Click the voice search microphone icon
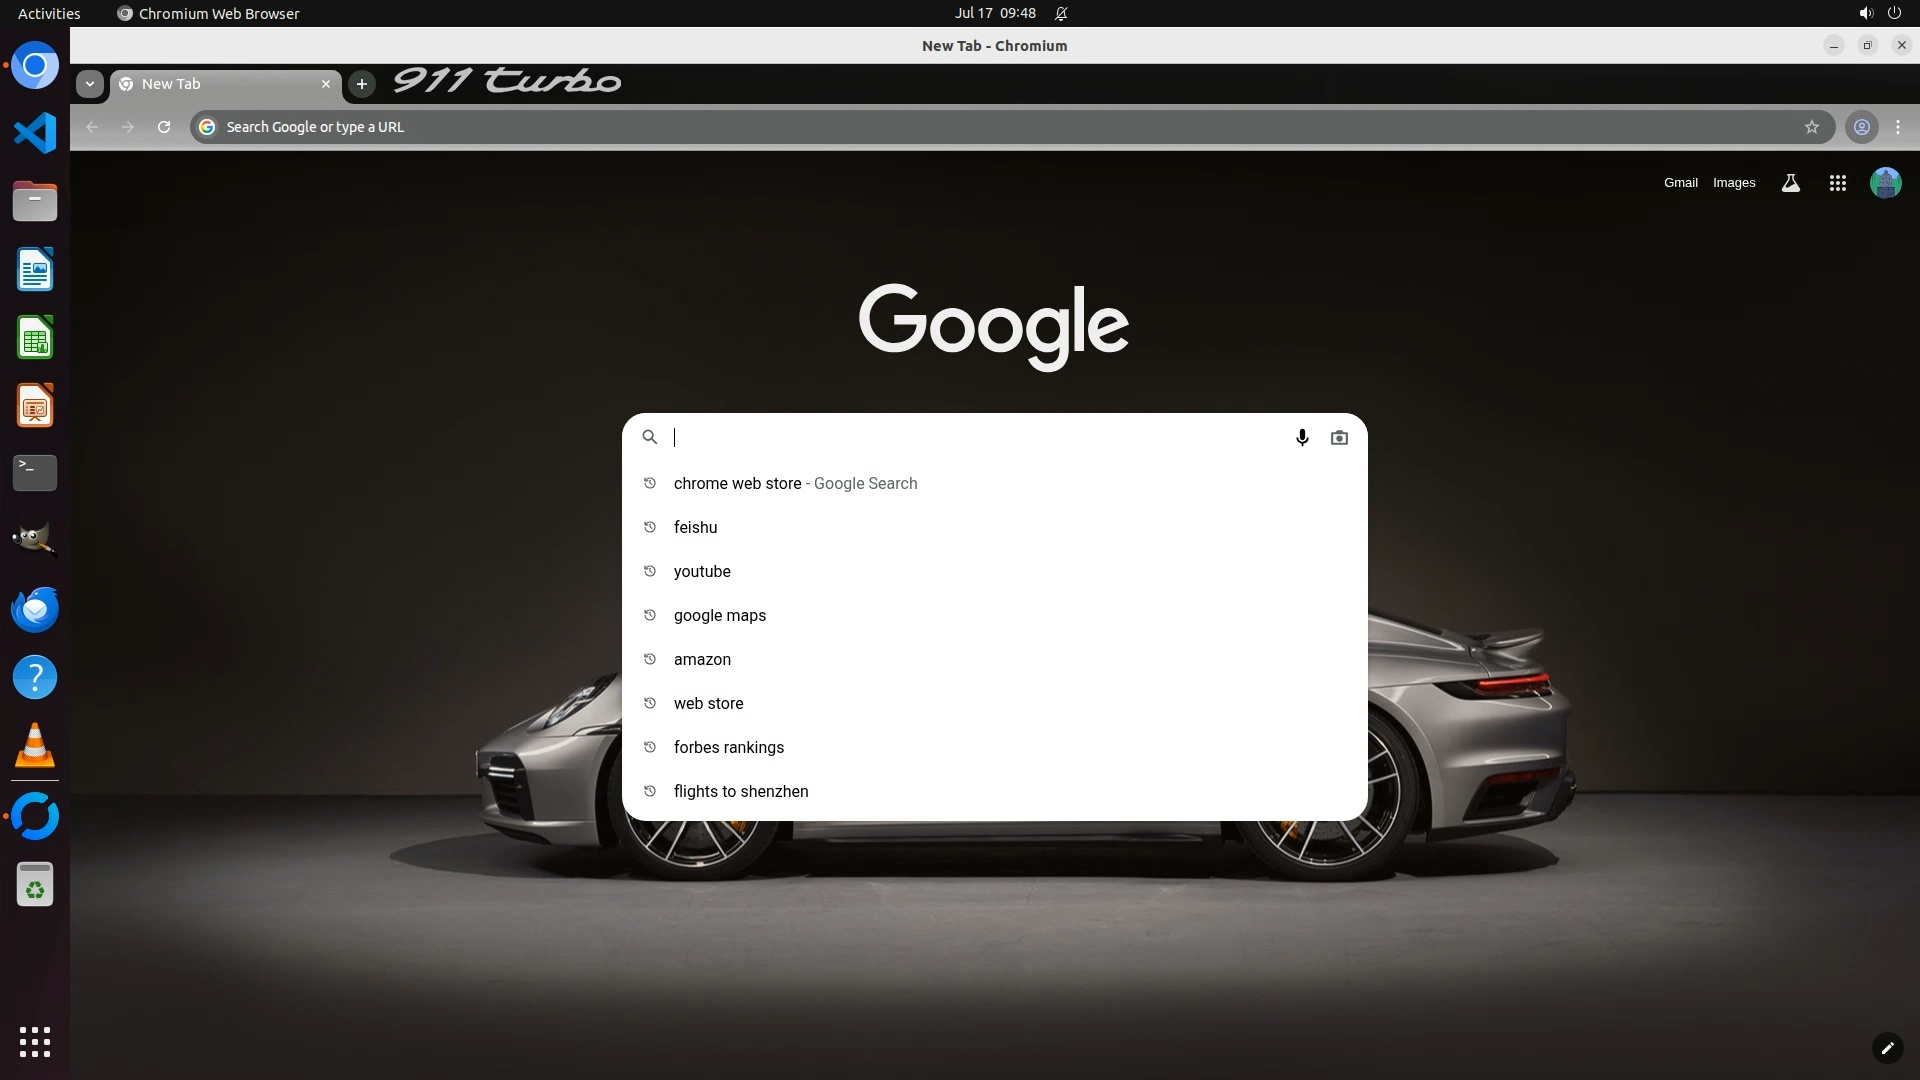 click(1302, 438)
